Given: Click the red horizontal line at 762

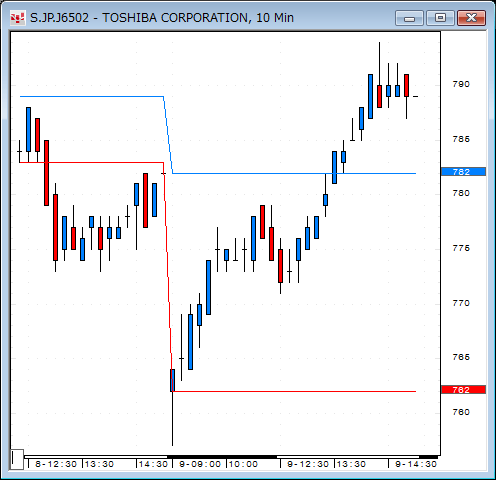Looking at the screenshot, I should 294,391.
